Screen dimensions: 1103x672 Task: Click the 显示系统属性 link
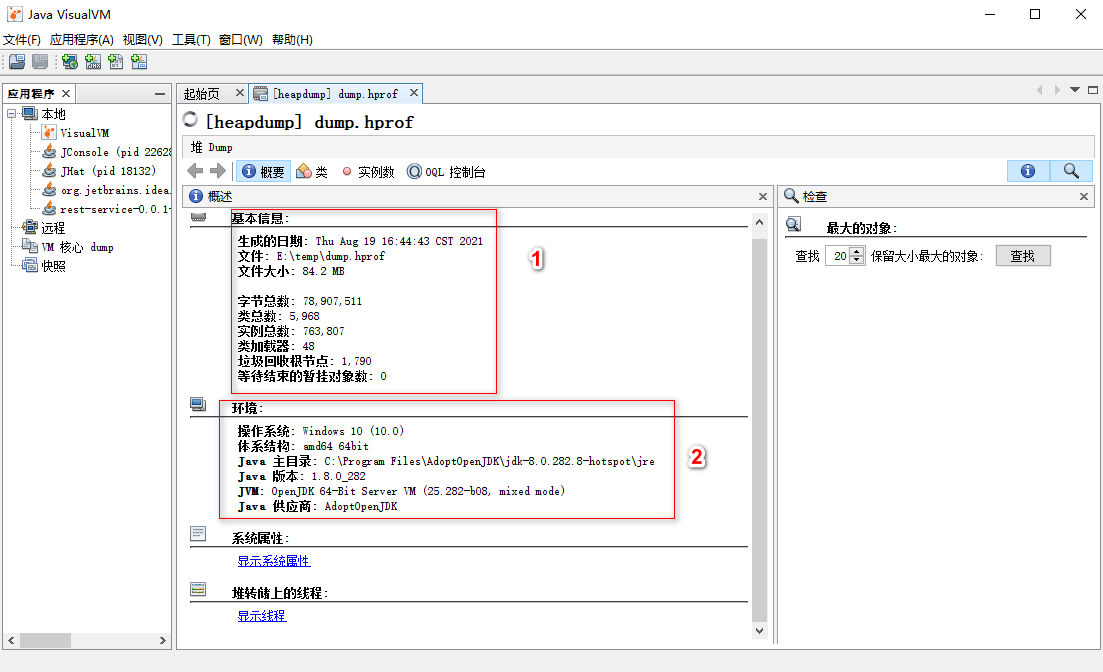(274, 561)
